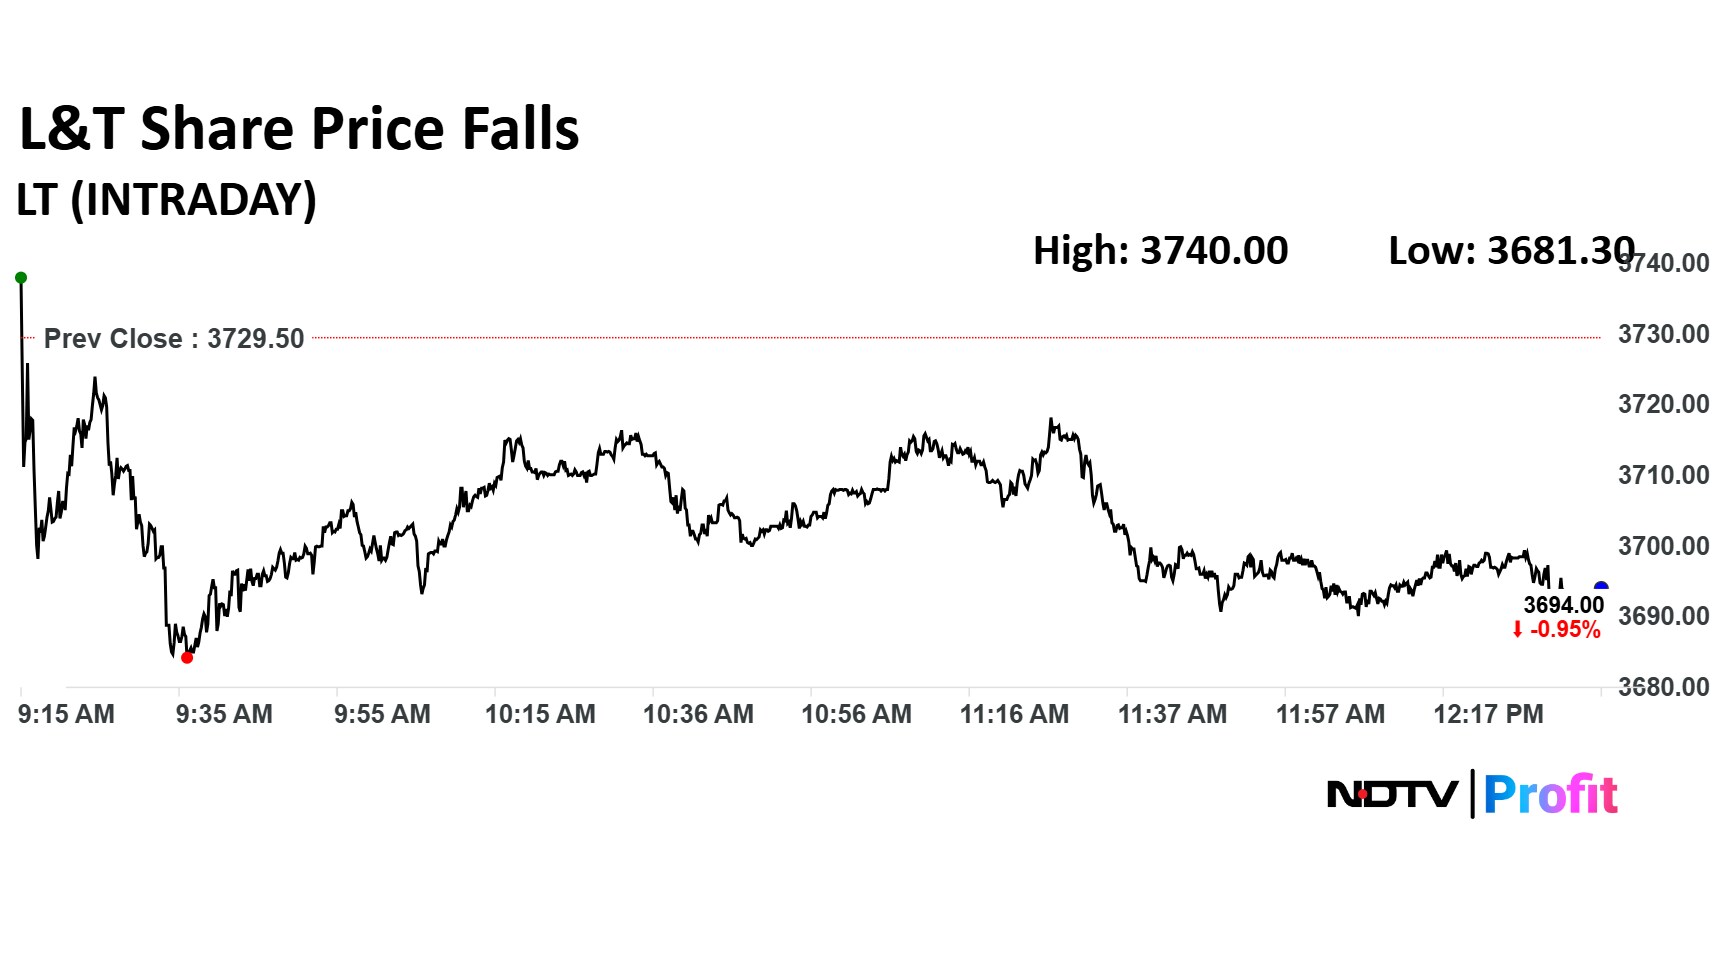Click the current price label 3694.00

click(x=1563, y=605)
